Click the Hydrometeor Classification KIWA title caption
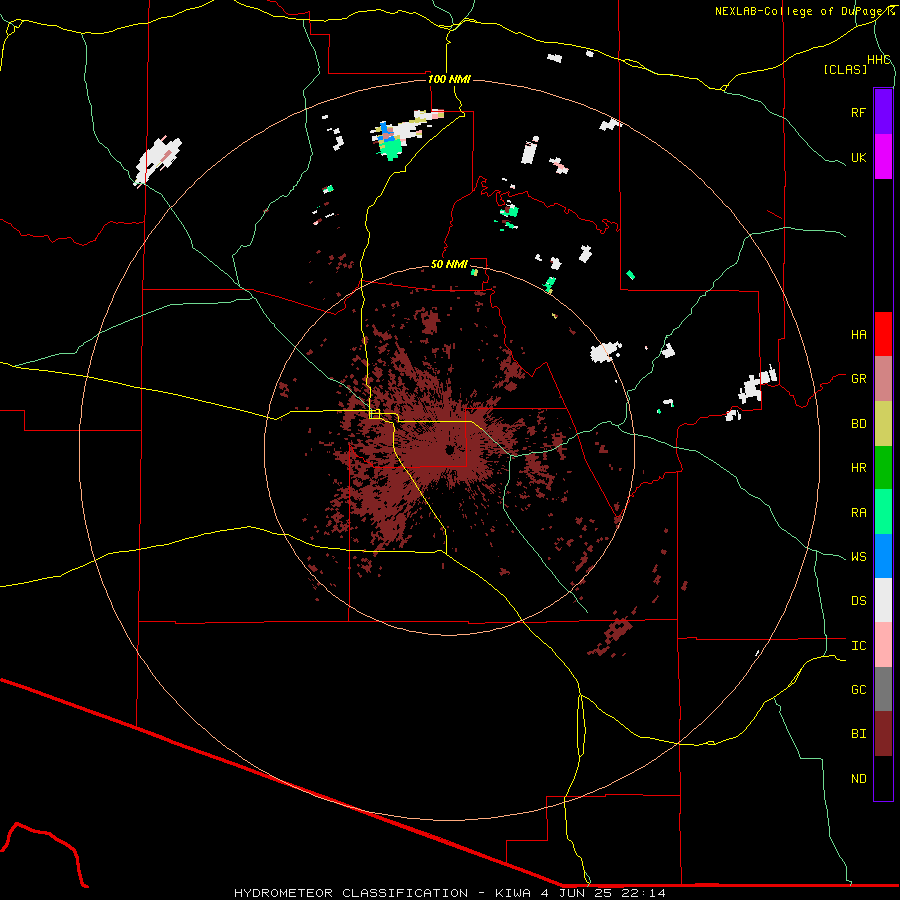This screenshot has width=900, height=900. point(449,893)
